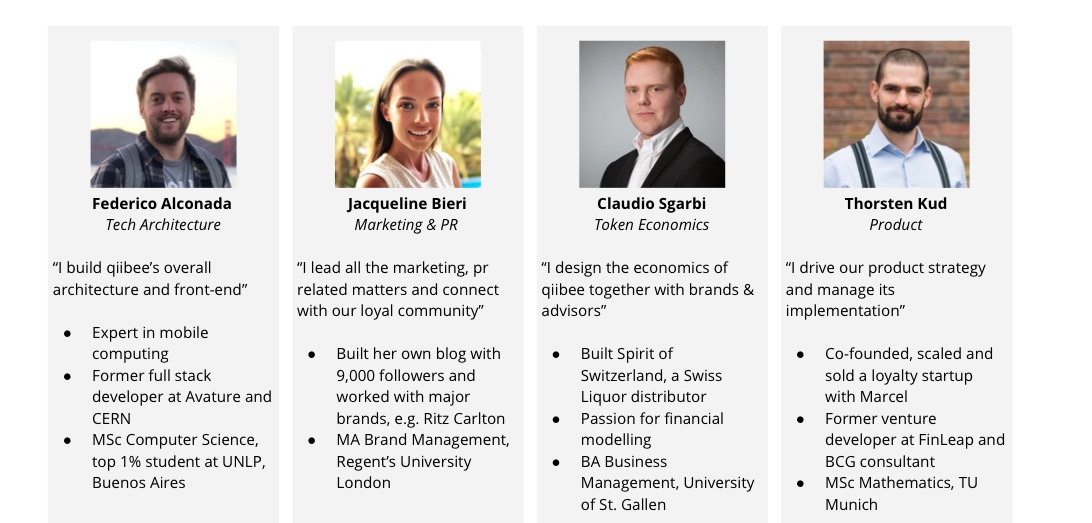Click the quote about connecting with loyal community

398,289
